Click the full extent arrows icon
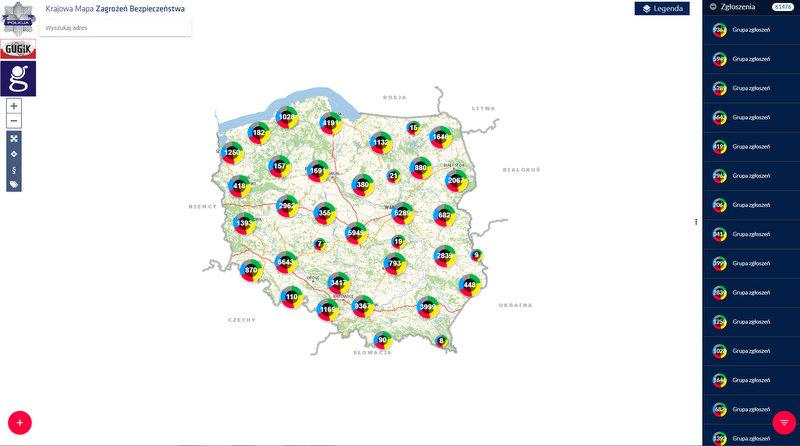This screenshot has height=446, width=800. click(x=14, y=139)
